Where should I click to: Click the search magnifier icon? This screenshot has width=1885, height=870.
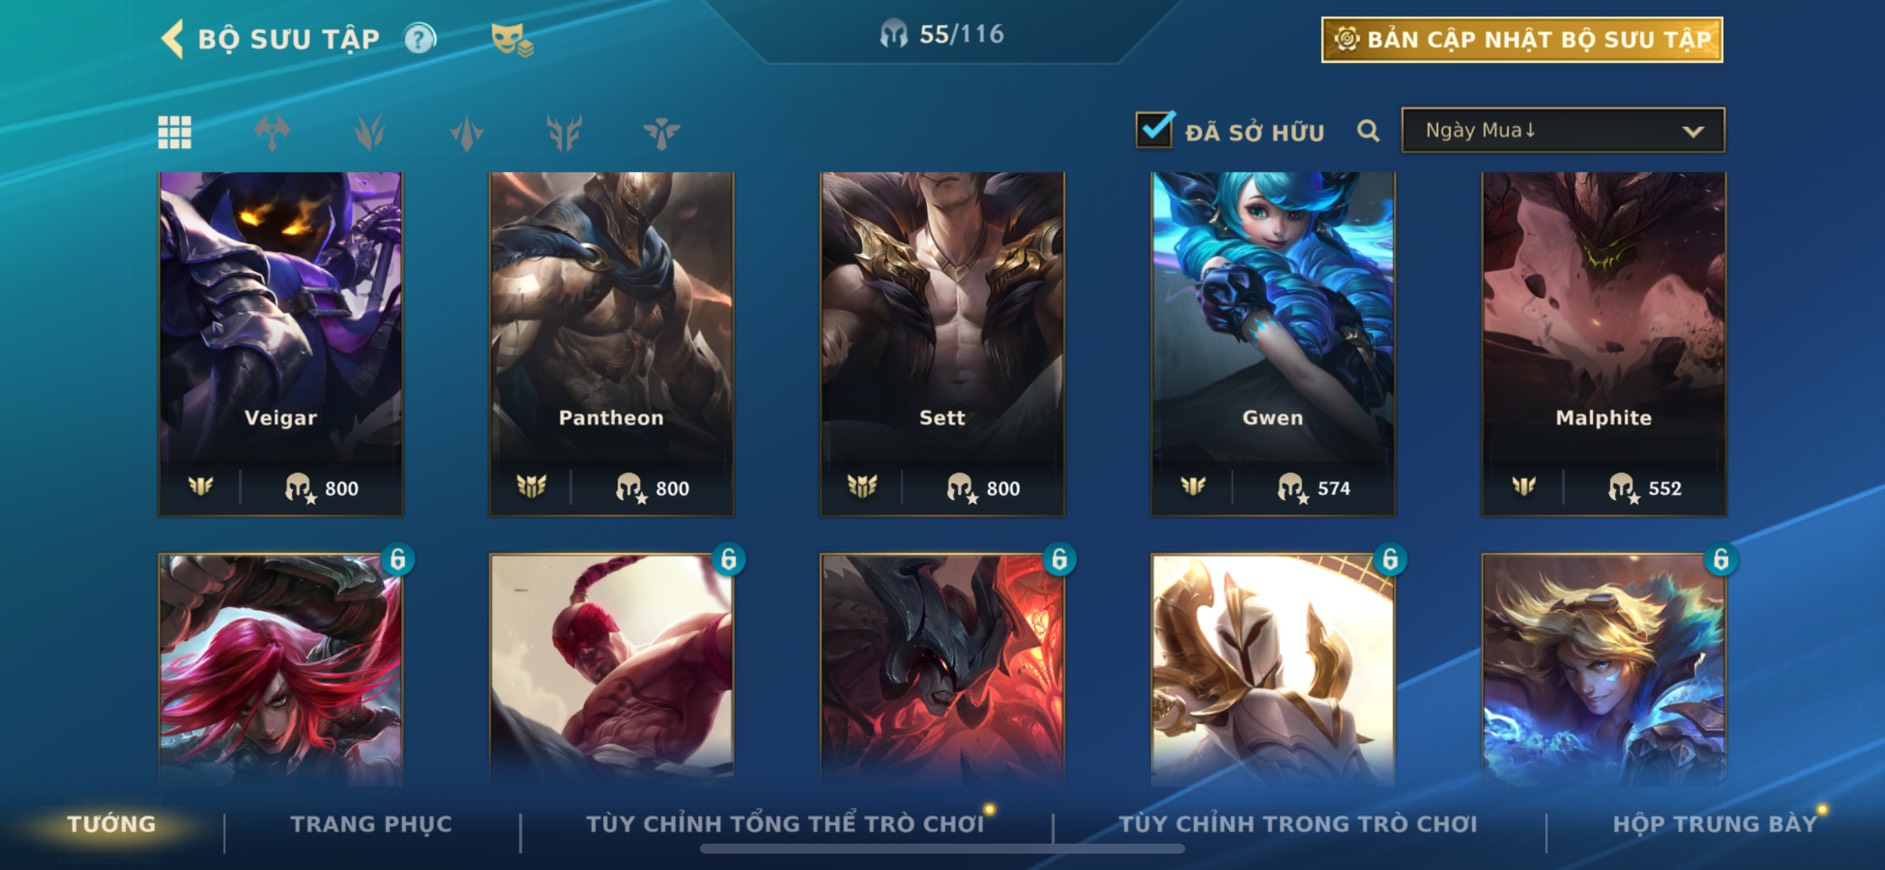click(x=1368, y=131)
